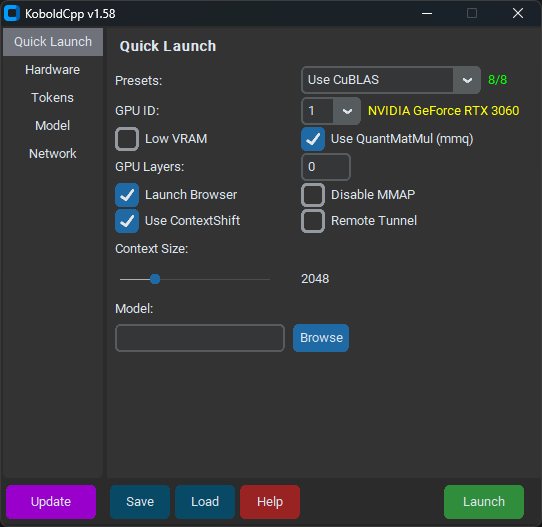The width and height of the screenshot is (542, 527).
Task: Enable the Low VRAM checkbox
Action: coord(127,139)
